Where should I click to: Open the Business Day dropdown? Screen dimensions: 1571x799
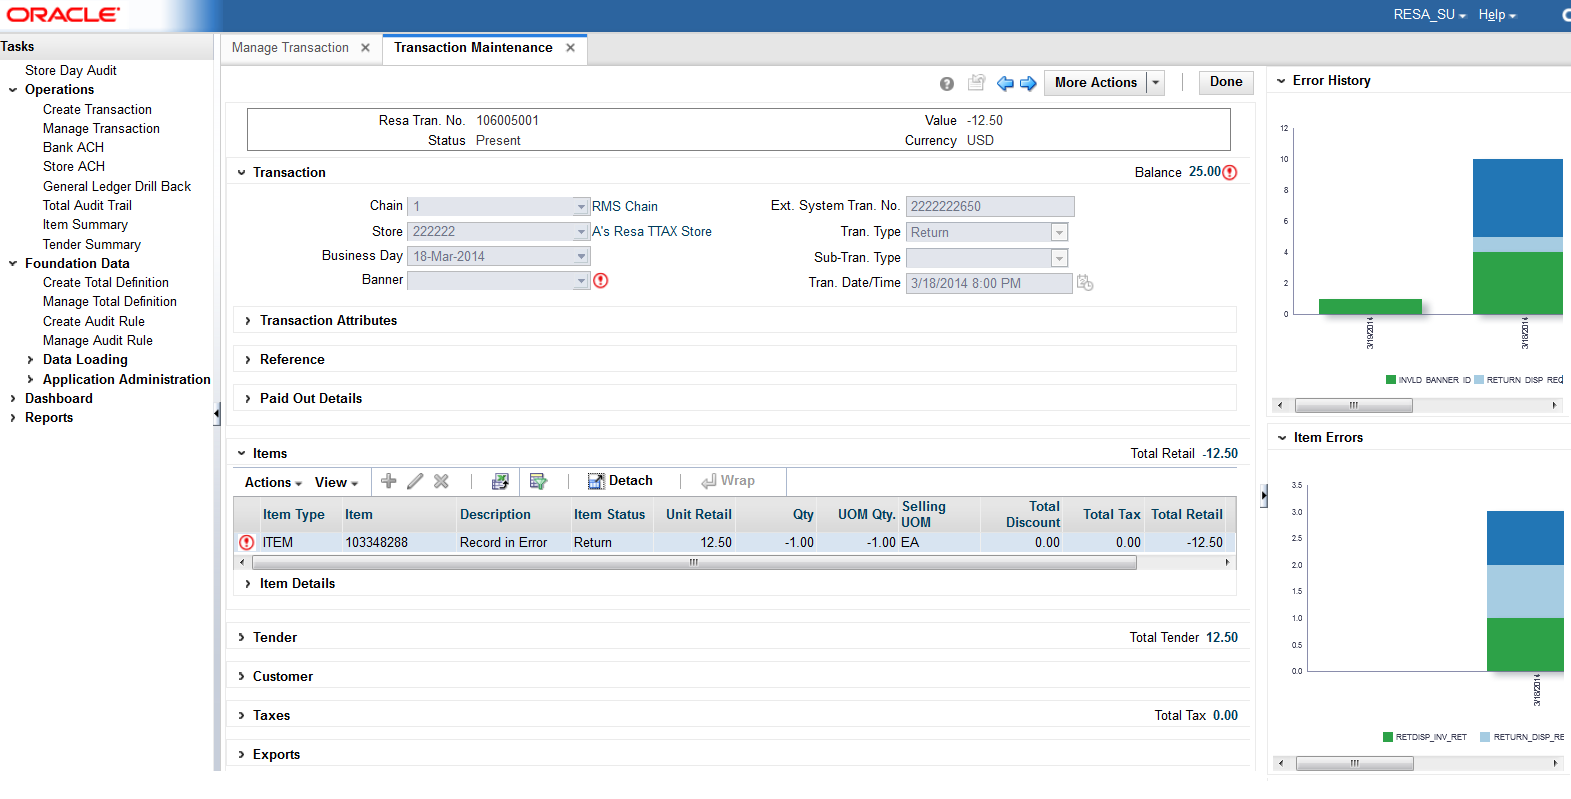[581, 256]
